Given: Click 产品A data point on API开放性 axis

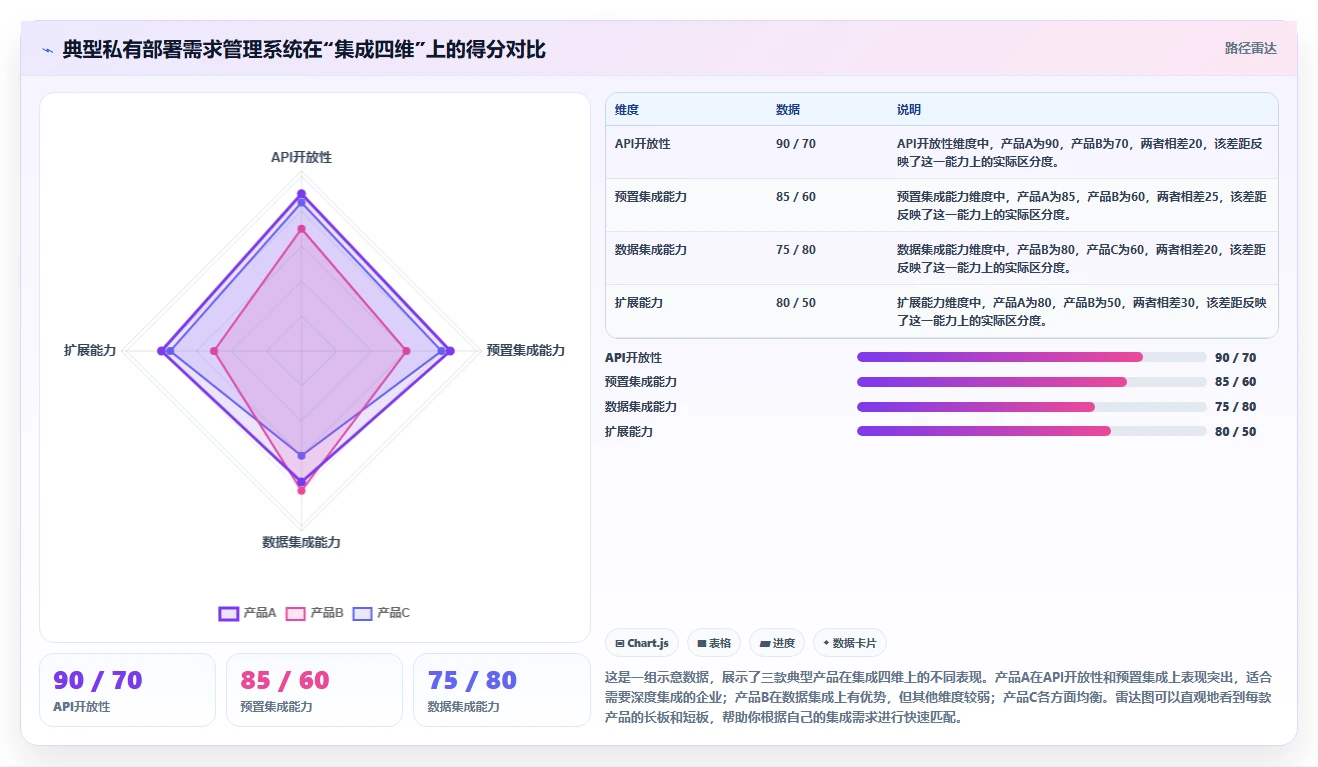Looking at the screenshot, I should pyautogui.click(x=301, y=194).
